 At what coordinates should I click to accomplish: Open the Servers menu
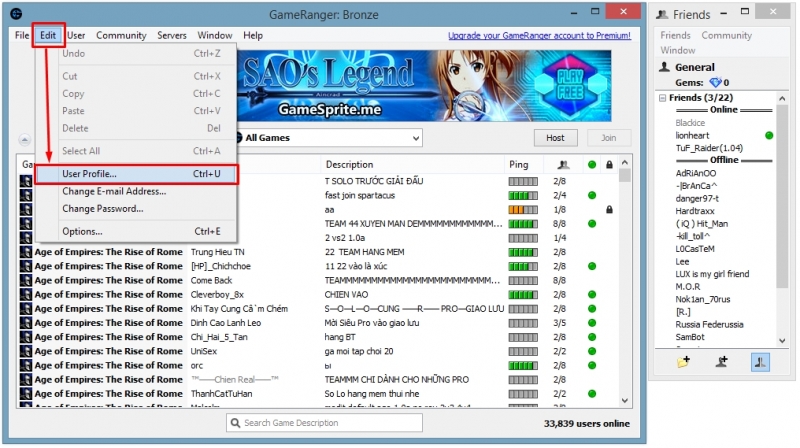(171, 35)
